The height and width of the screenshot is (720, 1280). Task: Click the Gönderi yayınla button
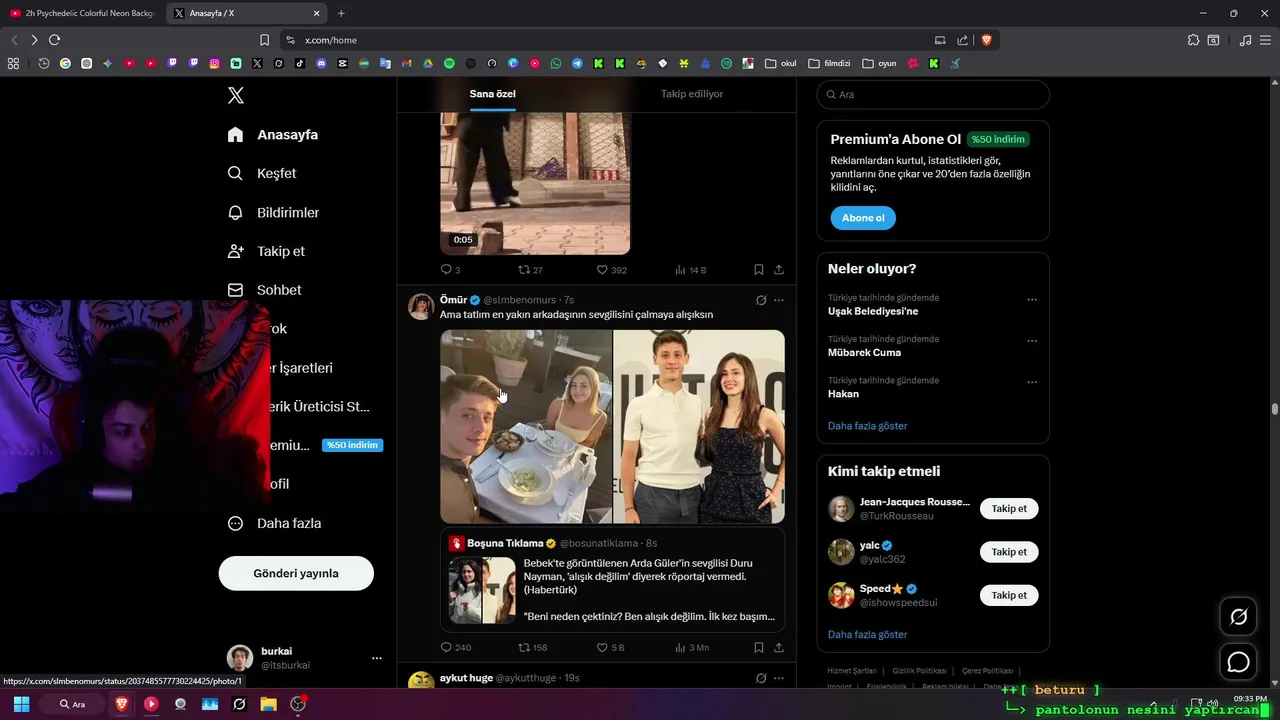[x=296, y=573]
